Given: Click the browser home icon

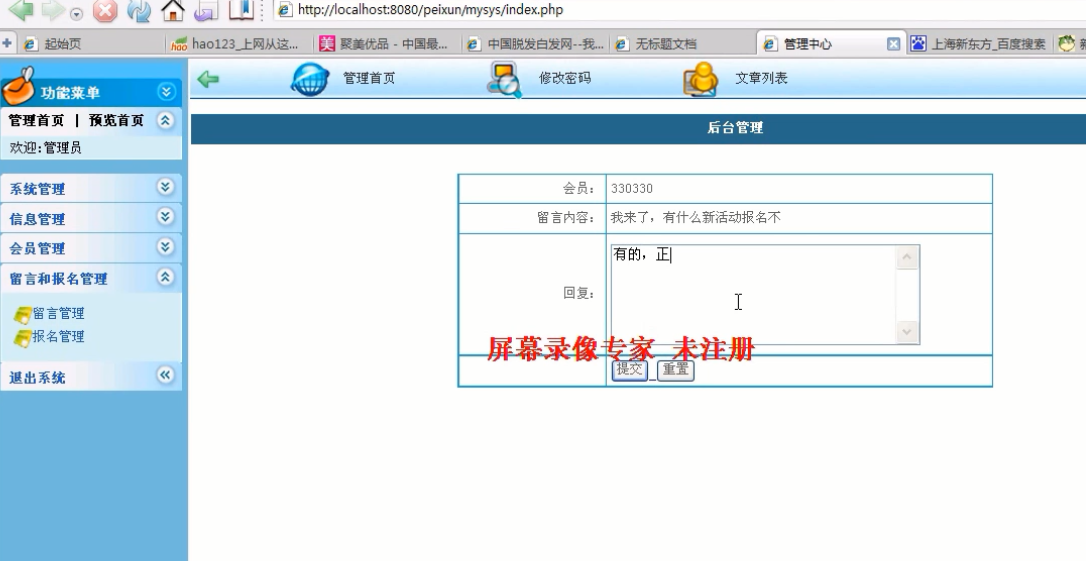Looking at the screenshot, I should tap(174, 11).
